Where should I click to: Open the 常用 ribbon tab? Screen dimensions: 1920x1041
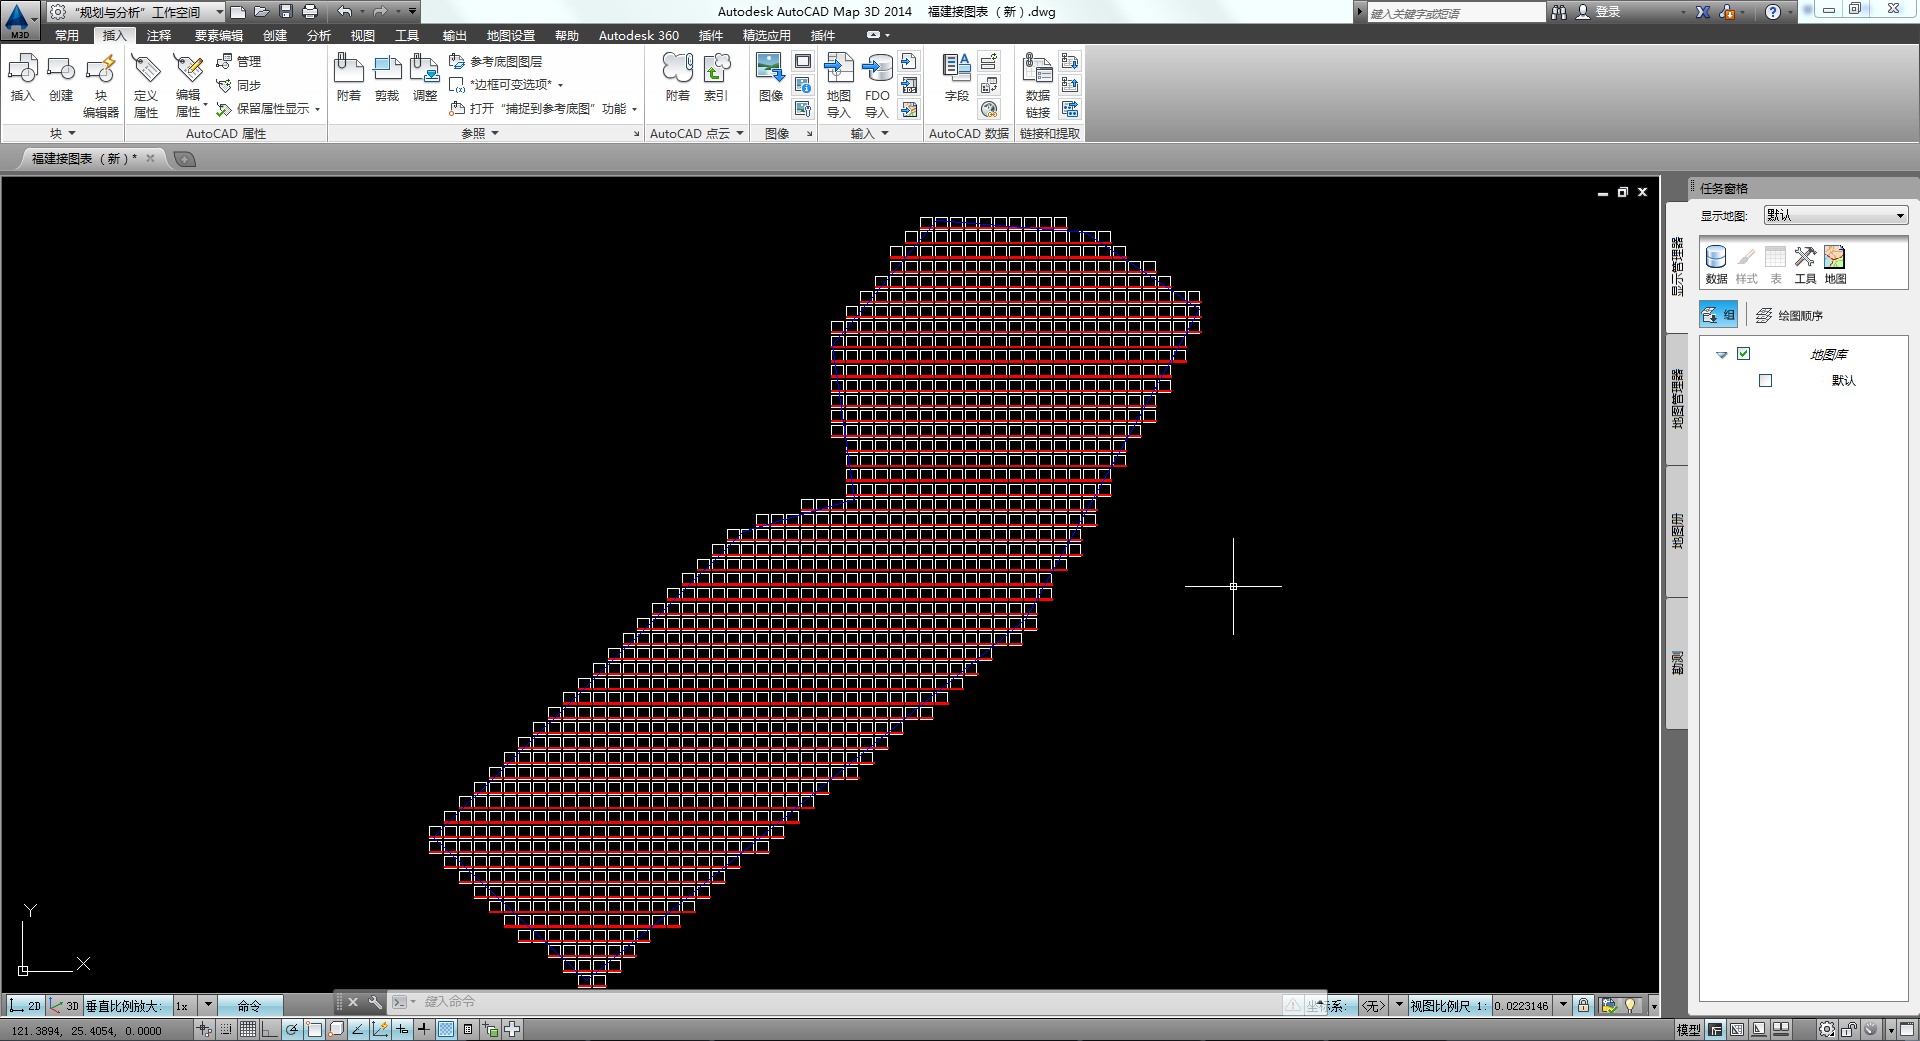click(x=67, y=35)
